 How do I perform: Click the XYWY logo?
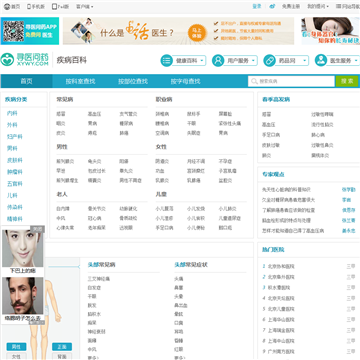point(25,59)
